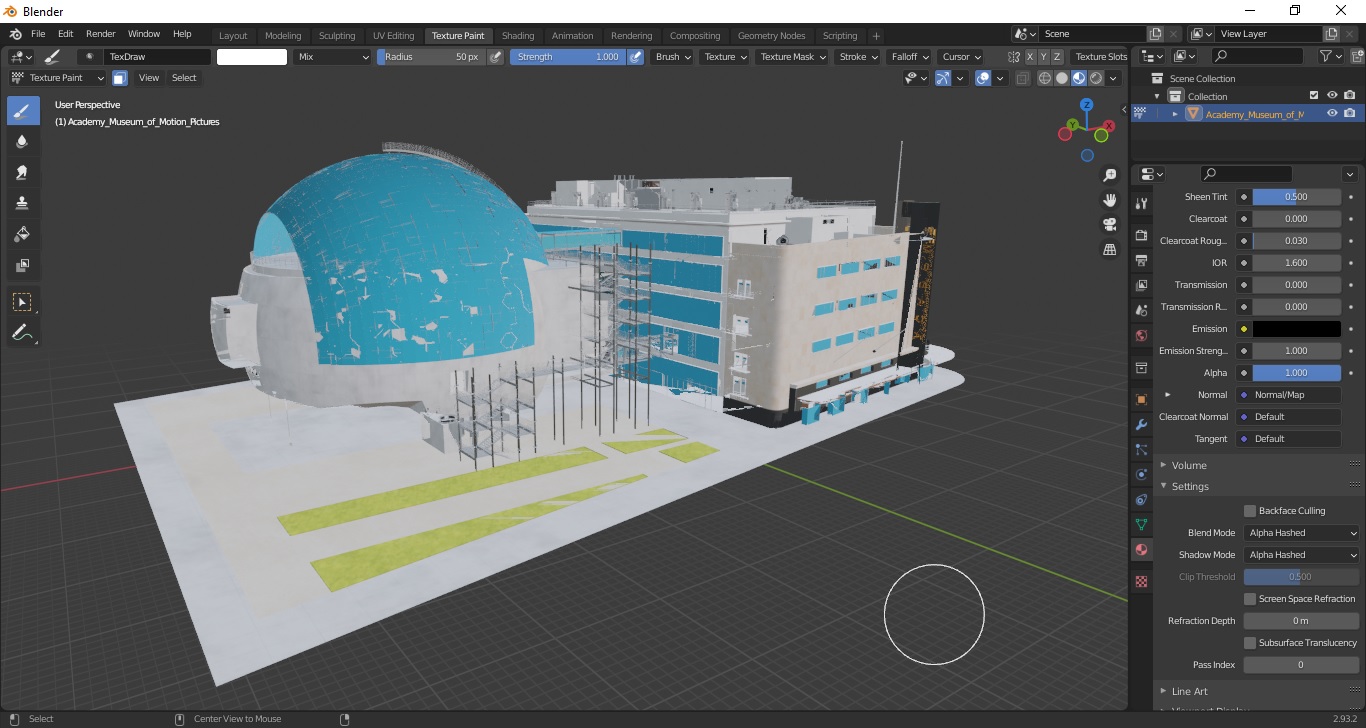
Task: Open the File menu
Action: click(x=38, y=34)
